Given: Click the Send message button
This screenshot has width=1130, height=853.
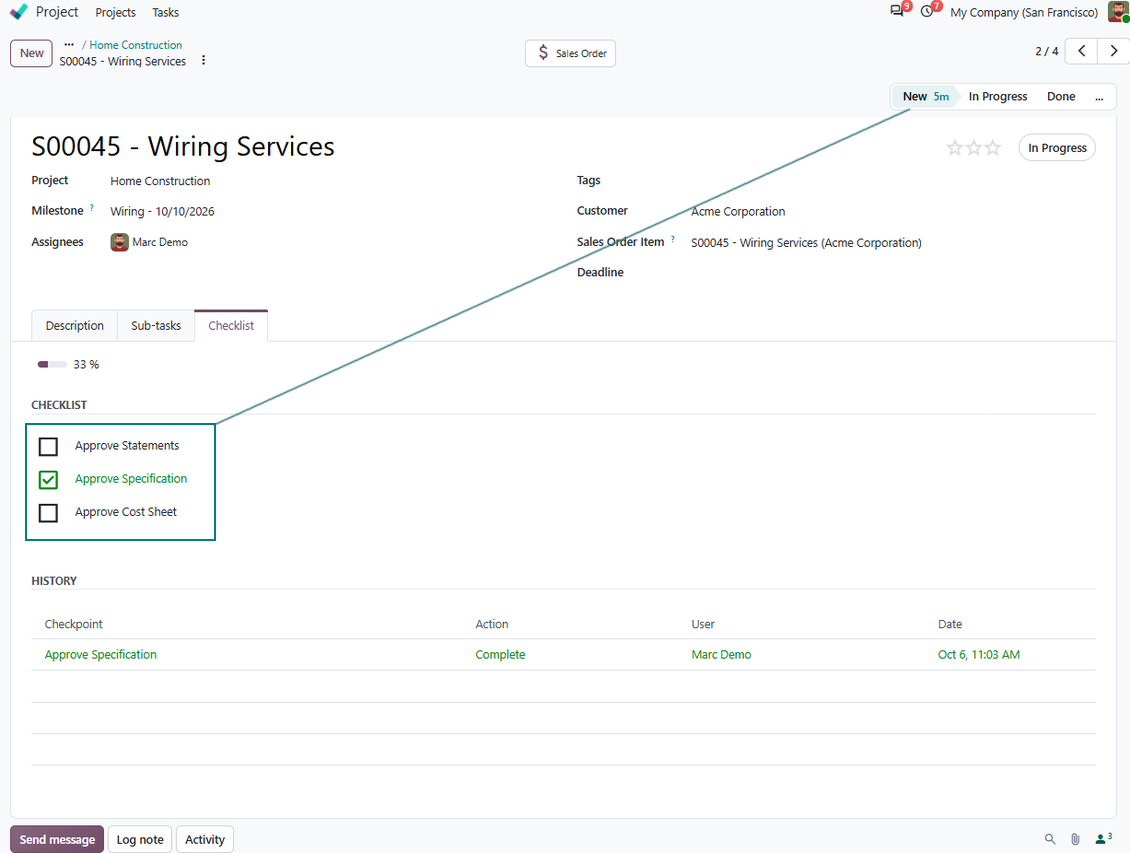Looking at the screenshot, I should click(x=57, y=839).
